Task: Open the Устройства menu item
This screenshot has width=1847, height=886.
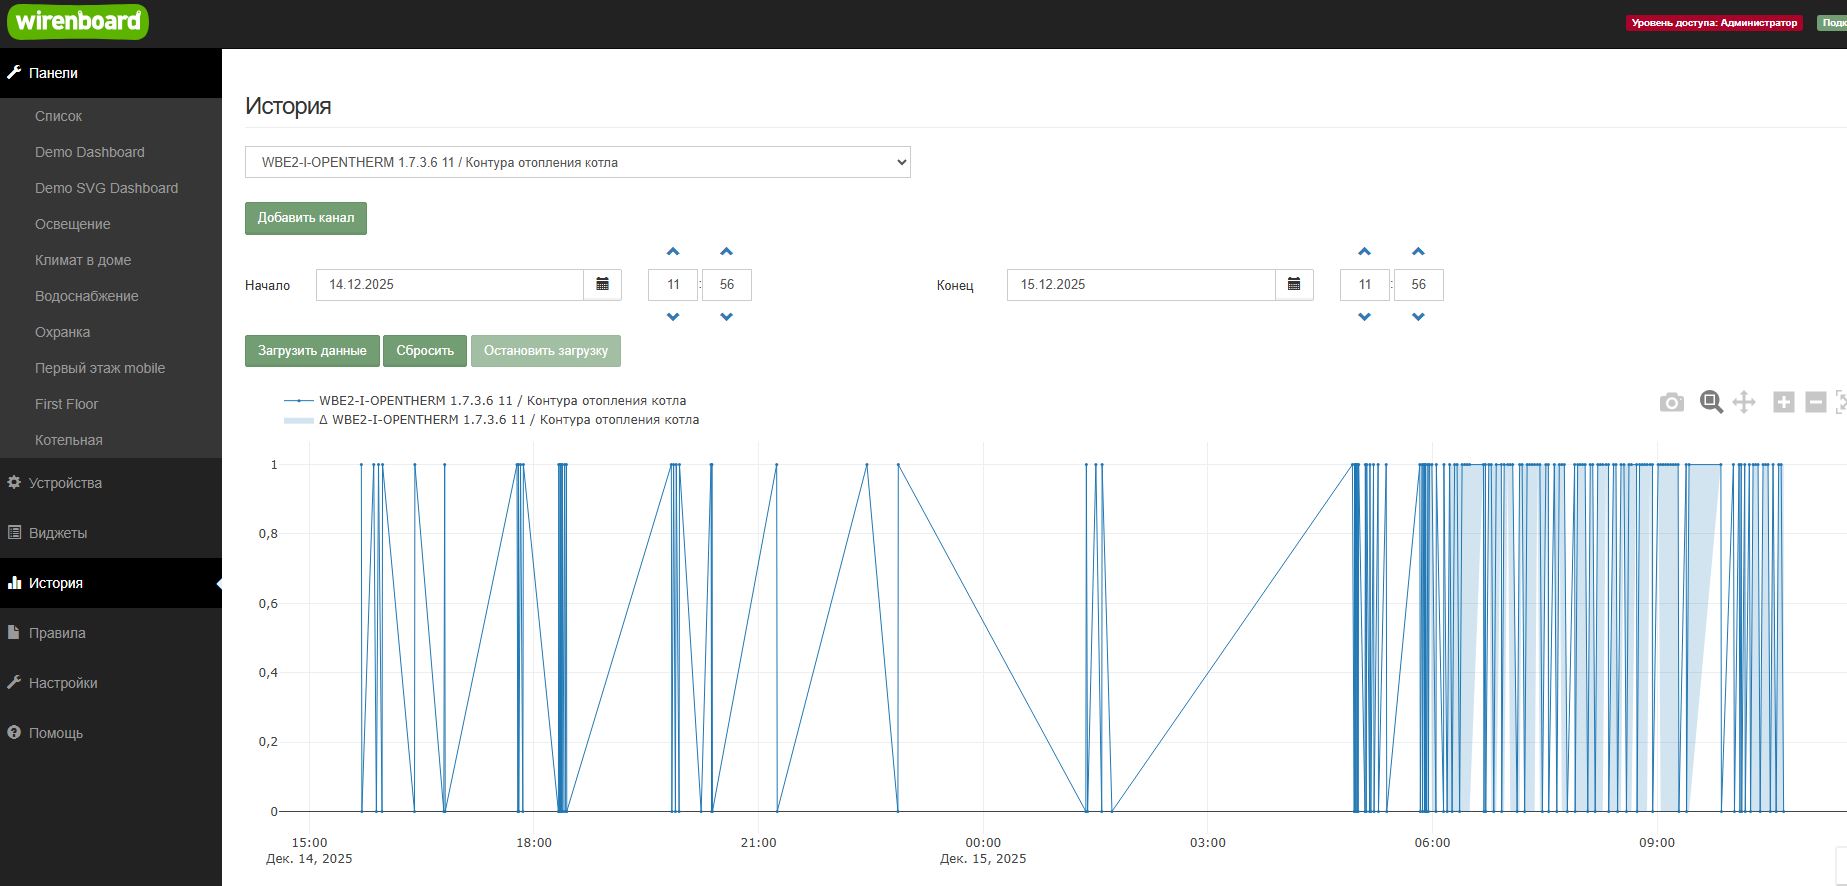Action: (65, 483)
